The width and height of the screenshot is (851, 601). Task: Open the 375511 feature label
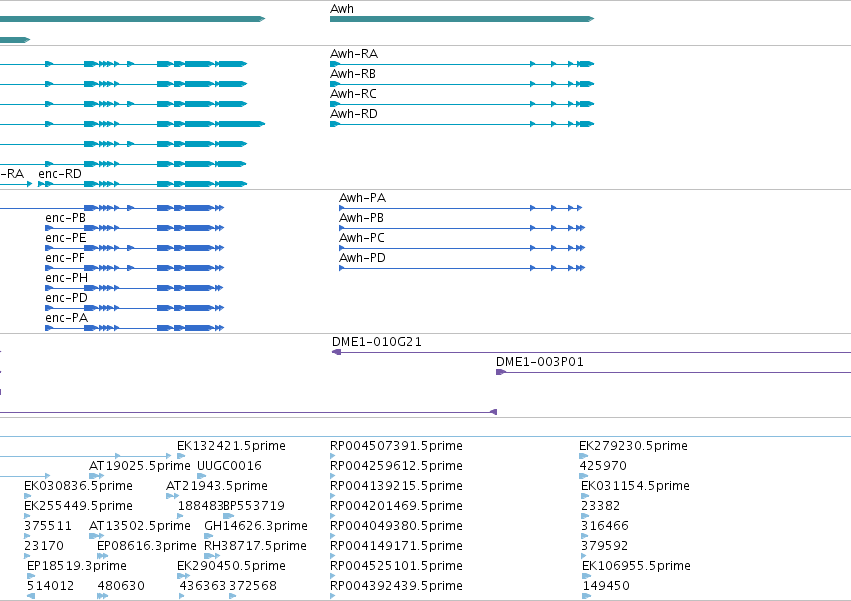coord(48,526)
